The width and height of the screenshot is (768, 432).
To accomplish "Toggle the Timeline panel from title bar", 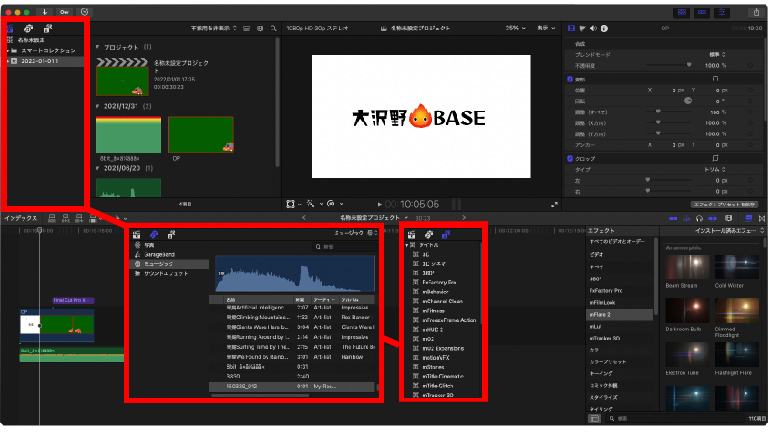I will click(702, 12).
